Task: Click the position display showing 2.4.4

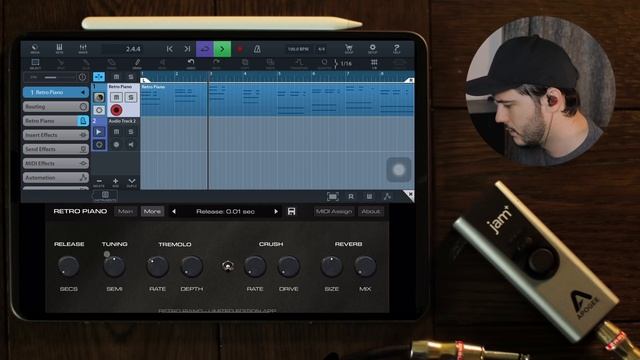Action: tap(133, 49)
